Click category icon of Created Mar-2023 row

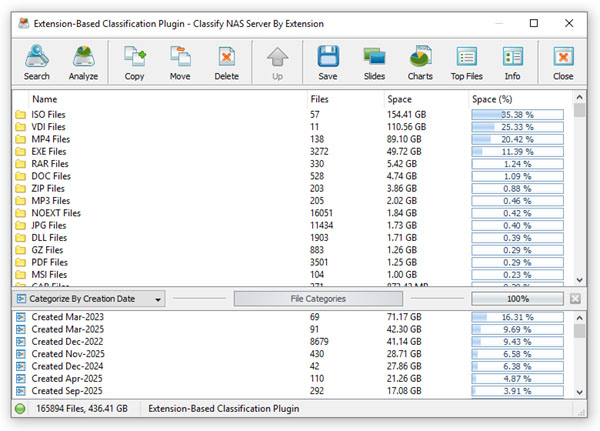pyautogui.click(x=21, y=317)
